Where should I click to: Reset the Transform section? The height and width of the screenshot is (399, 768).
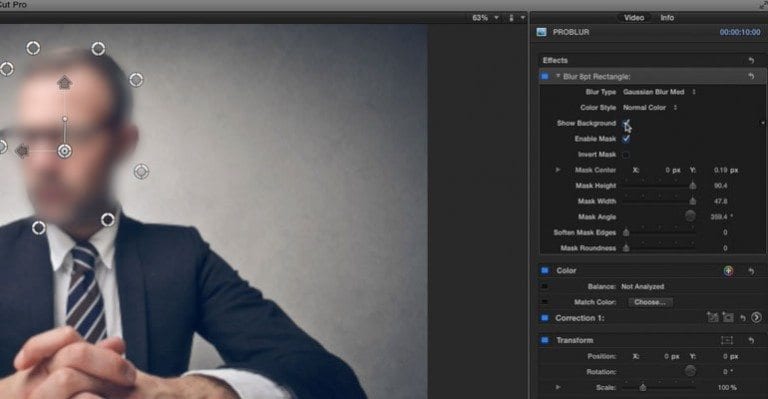(x=751, y=340)
